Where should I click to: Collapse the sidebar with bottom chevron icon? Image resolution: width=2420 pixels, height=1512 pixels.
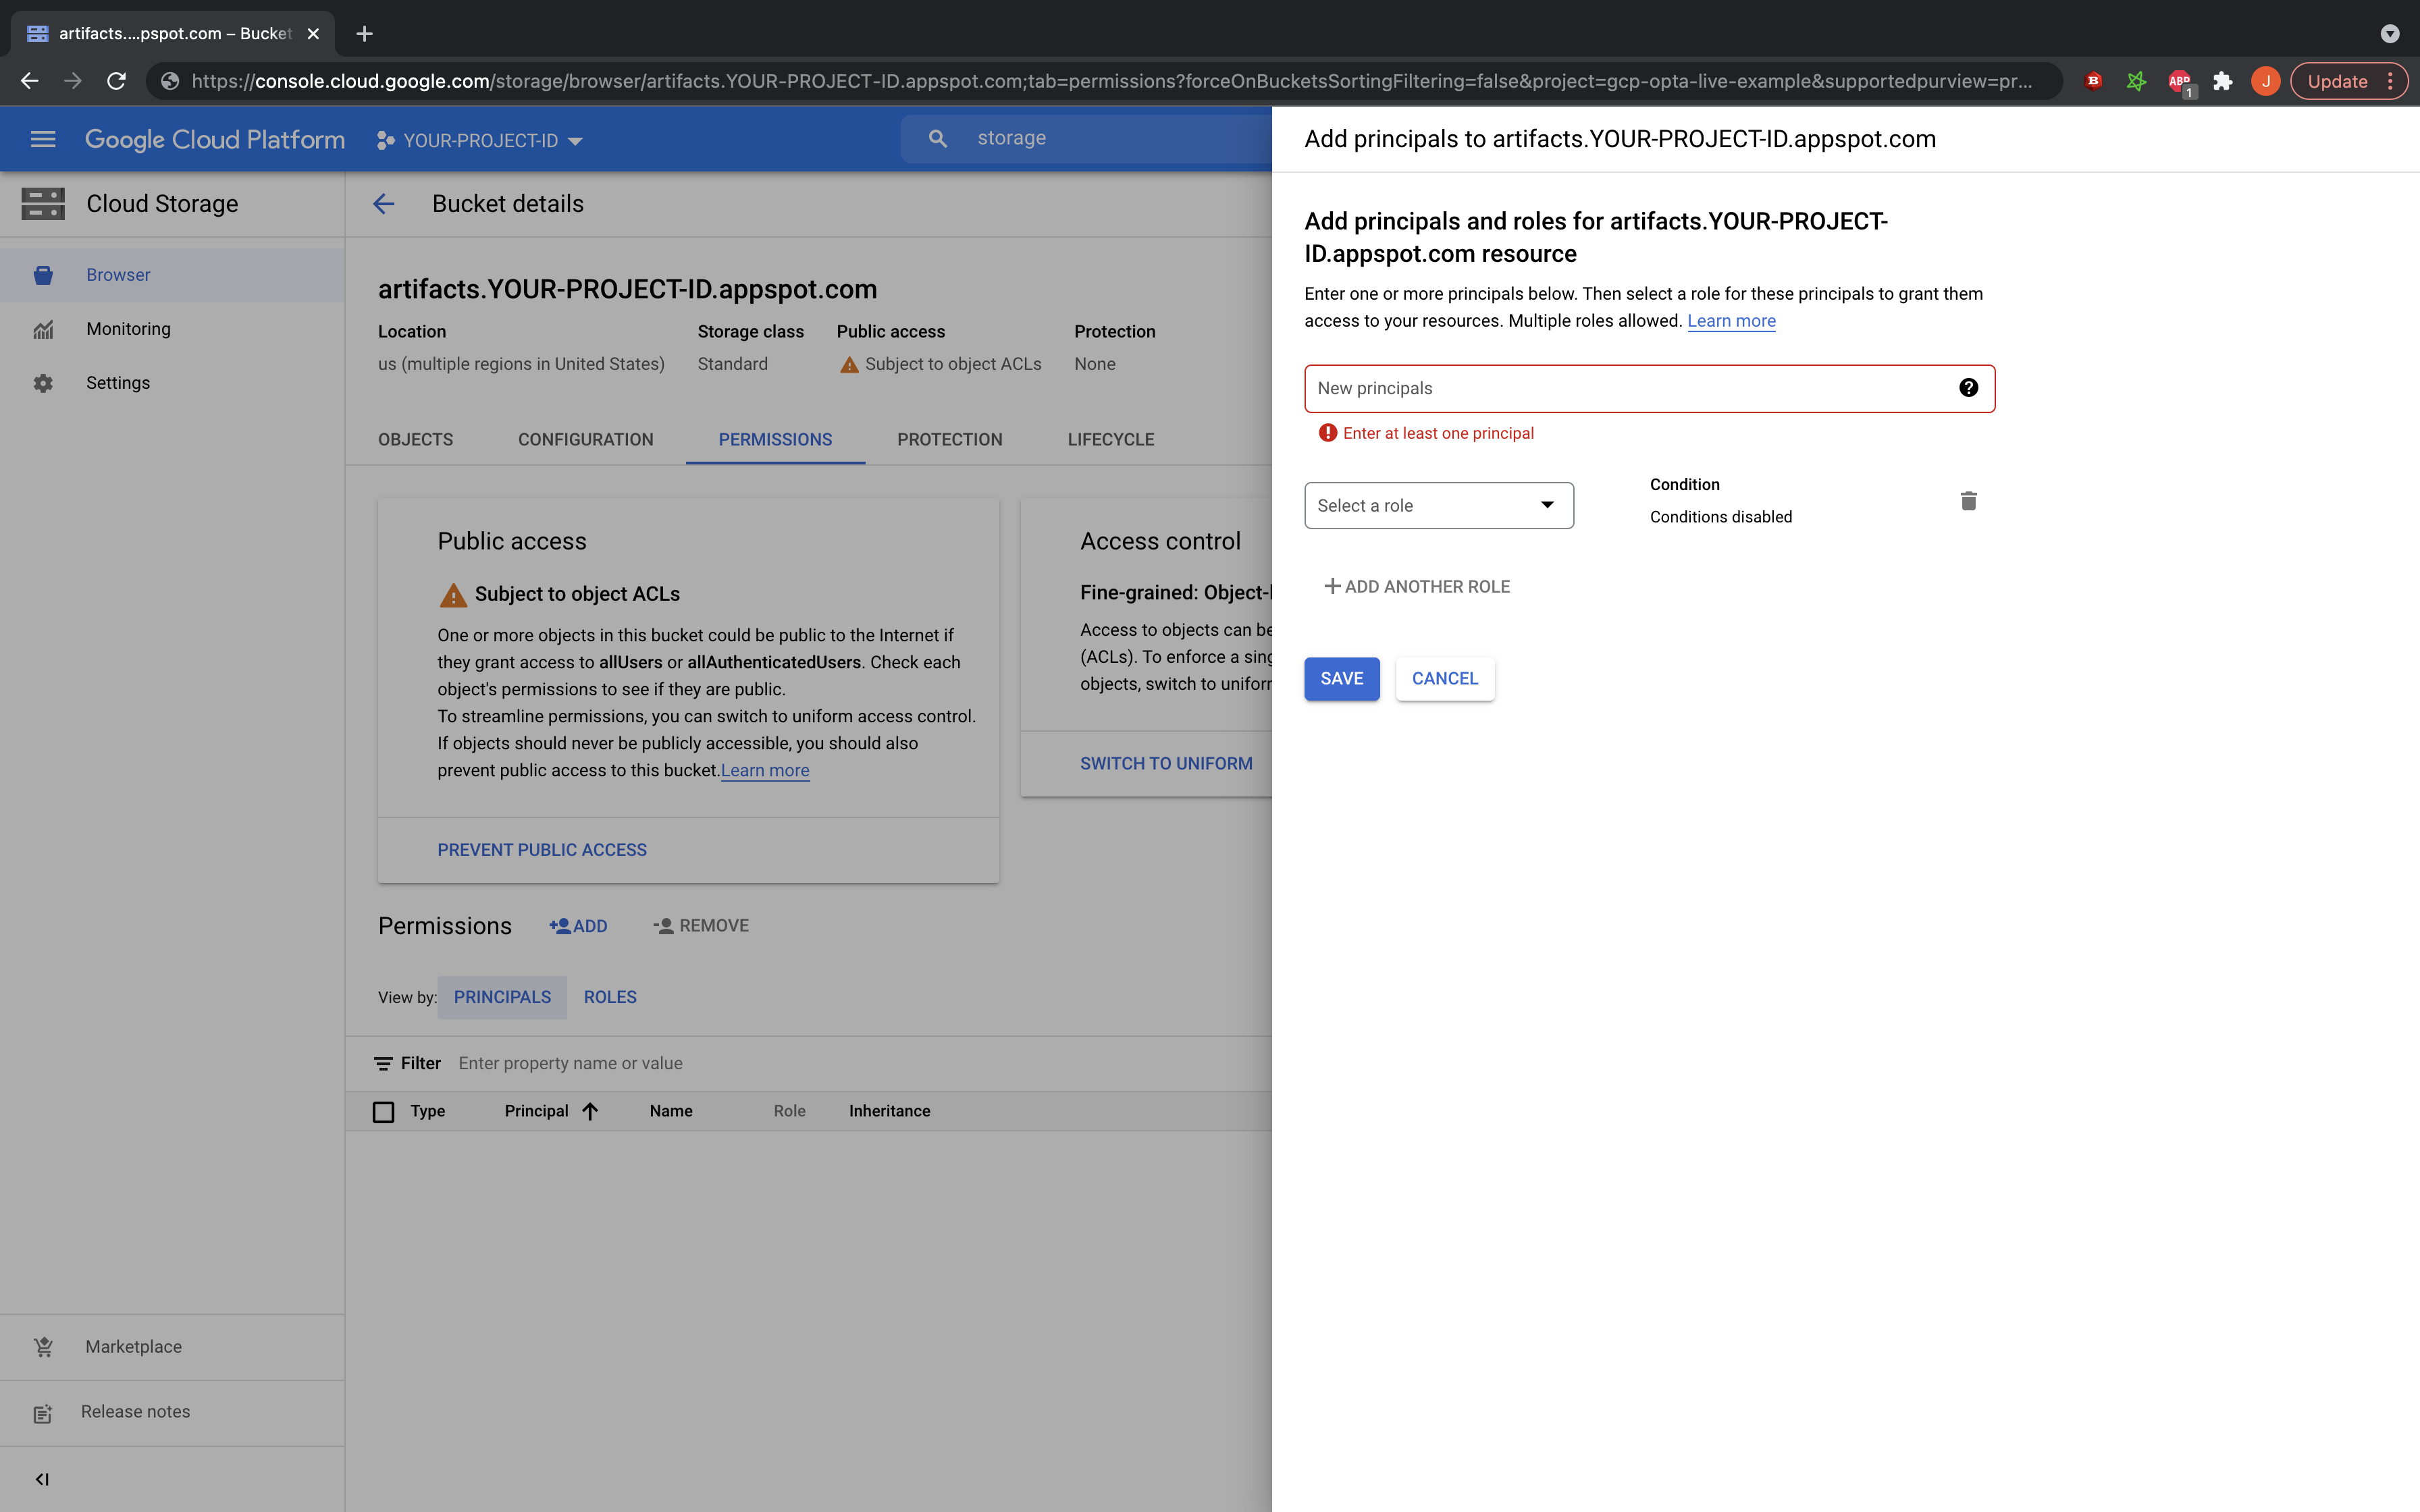[42, 1479]
